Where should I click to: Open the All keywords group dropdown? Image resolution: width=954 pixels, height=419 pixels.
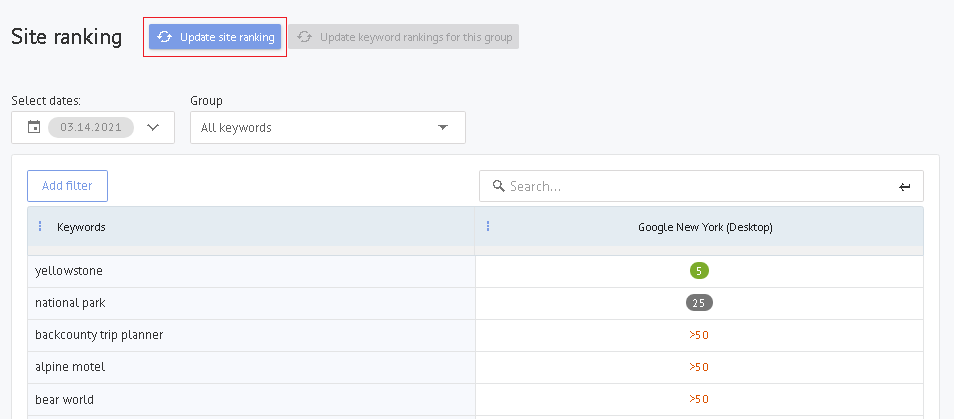[x=327, y=127]
